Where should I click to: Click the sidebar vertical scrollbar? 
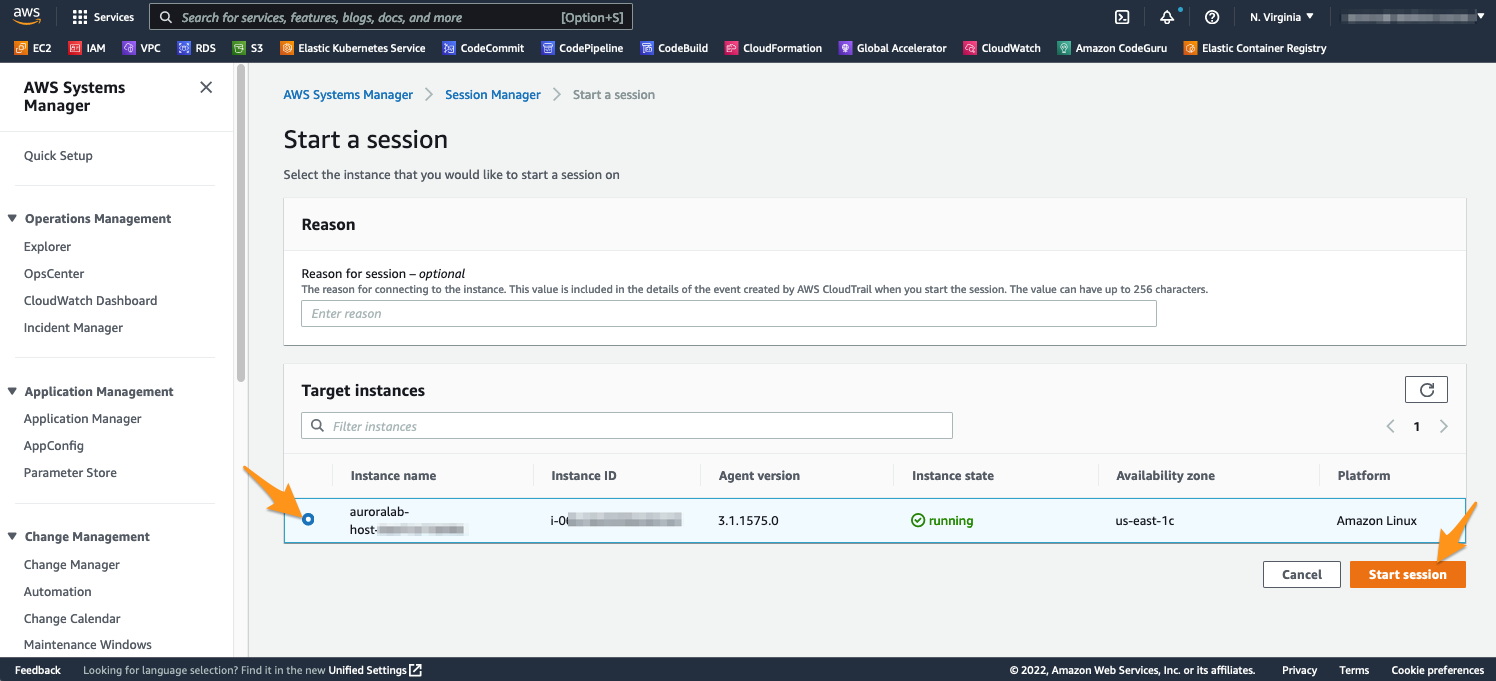point(240,224)
